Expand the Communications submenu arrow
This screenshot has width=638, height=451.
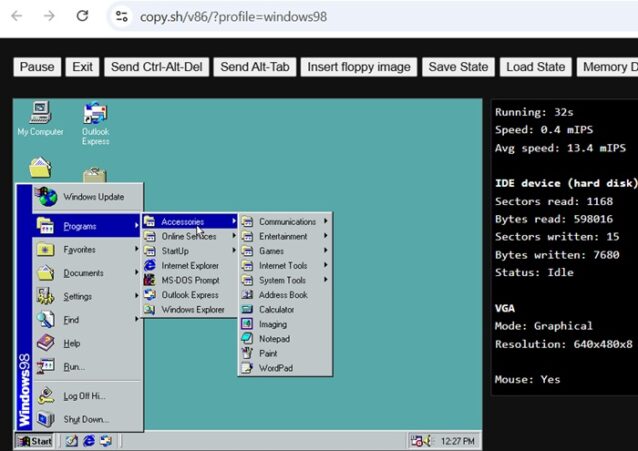pyautogui.click(x=326, y=221)
